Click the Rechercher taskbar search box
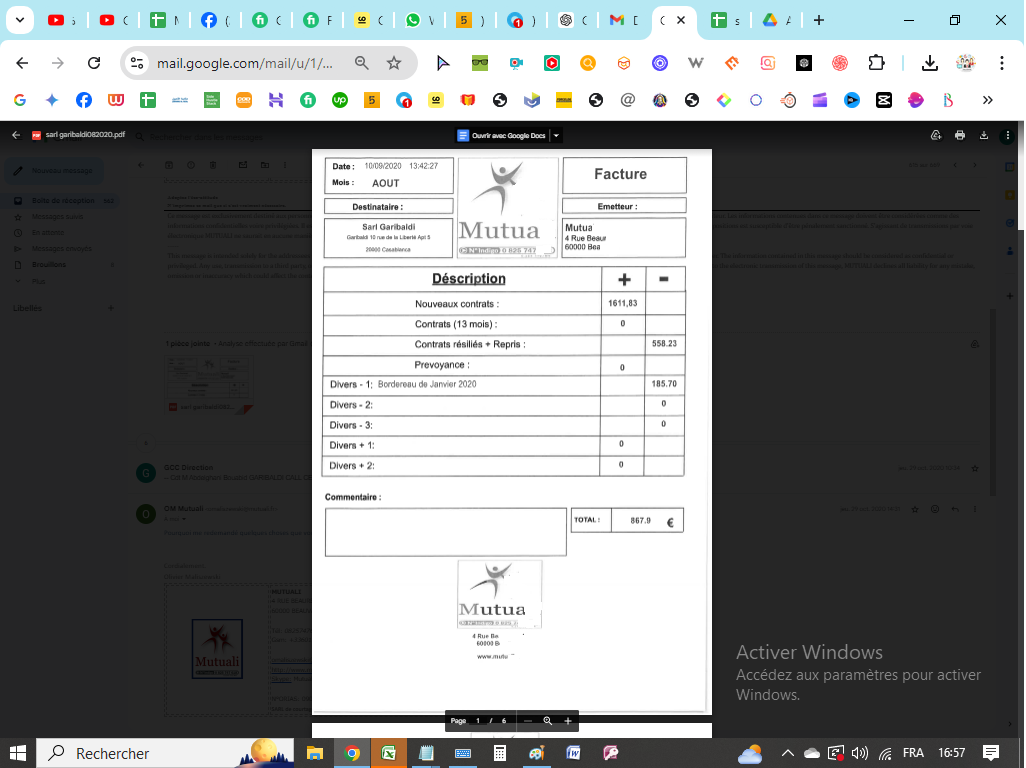This screenshot has height=768, width=1026. (x=165, y=753)
